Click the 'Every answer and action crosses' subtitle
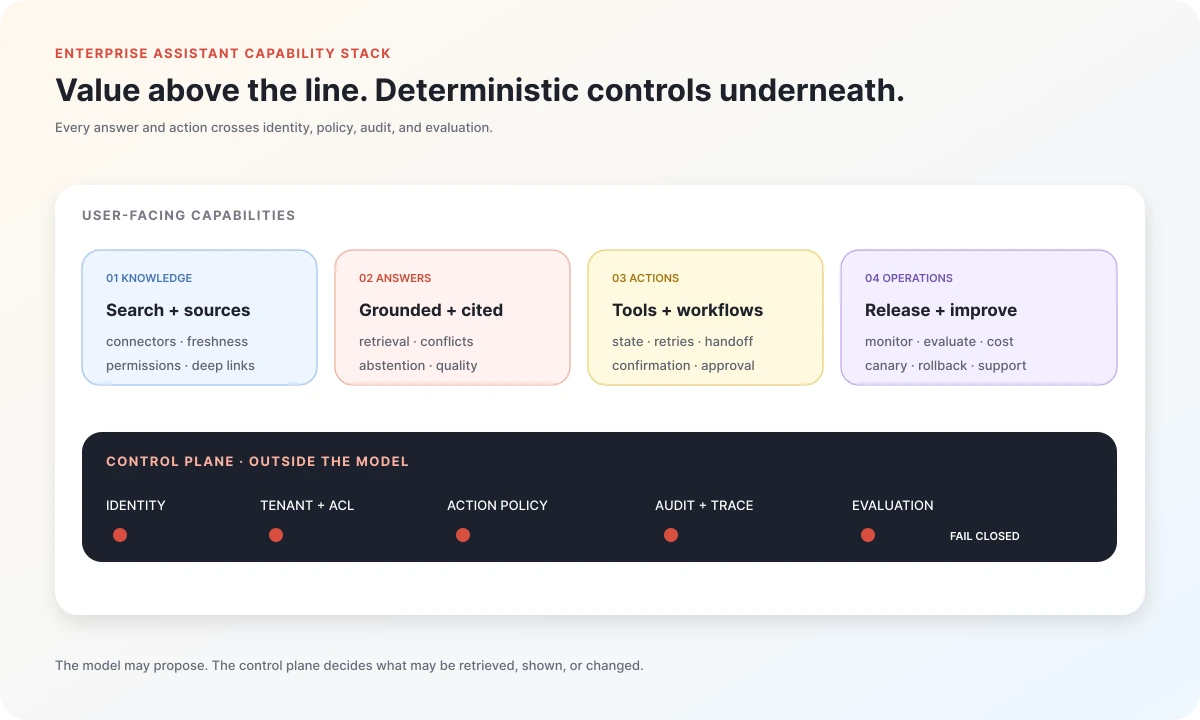This screenshot has height=720, width=1200. [x=274, y=128]
